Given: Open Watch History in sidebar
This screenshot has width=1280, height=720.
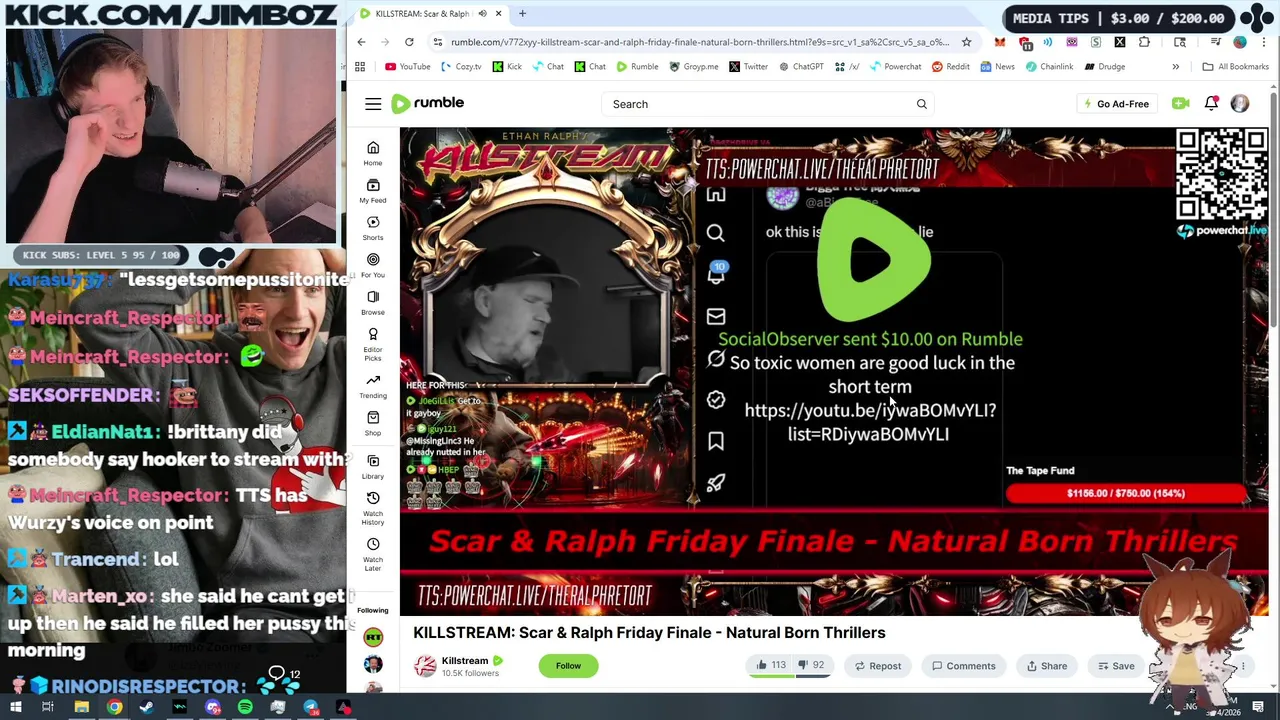Looking at the screenshot, I should click(373, 508).
